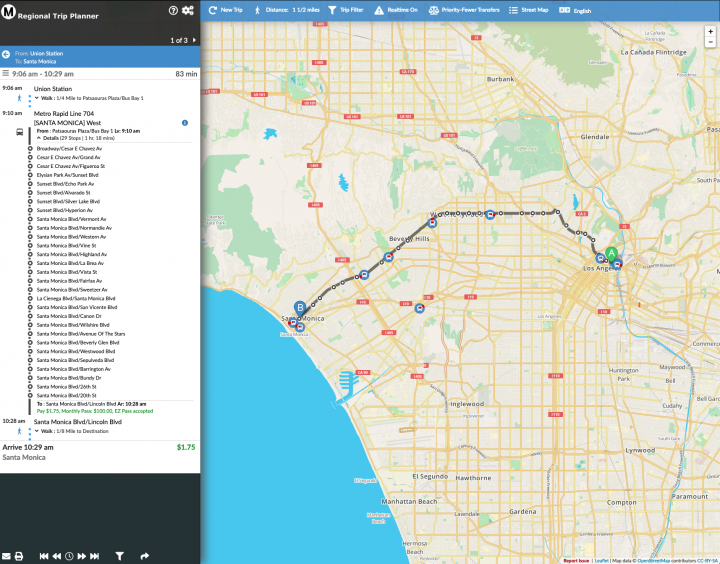This screenshot has height=564, width=720.
Task: Expand walk 1/8 Mile to Destination
Action: tap(72, 431)
